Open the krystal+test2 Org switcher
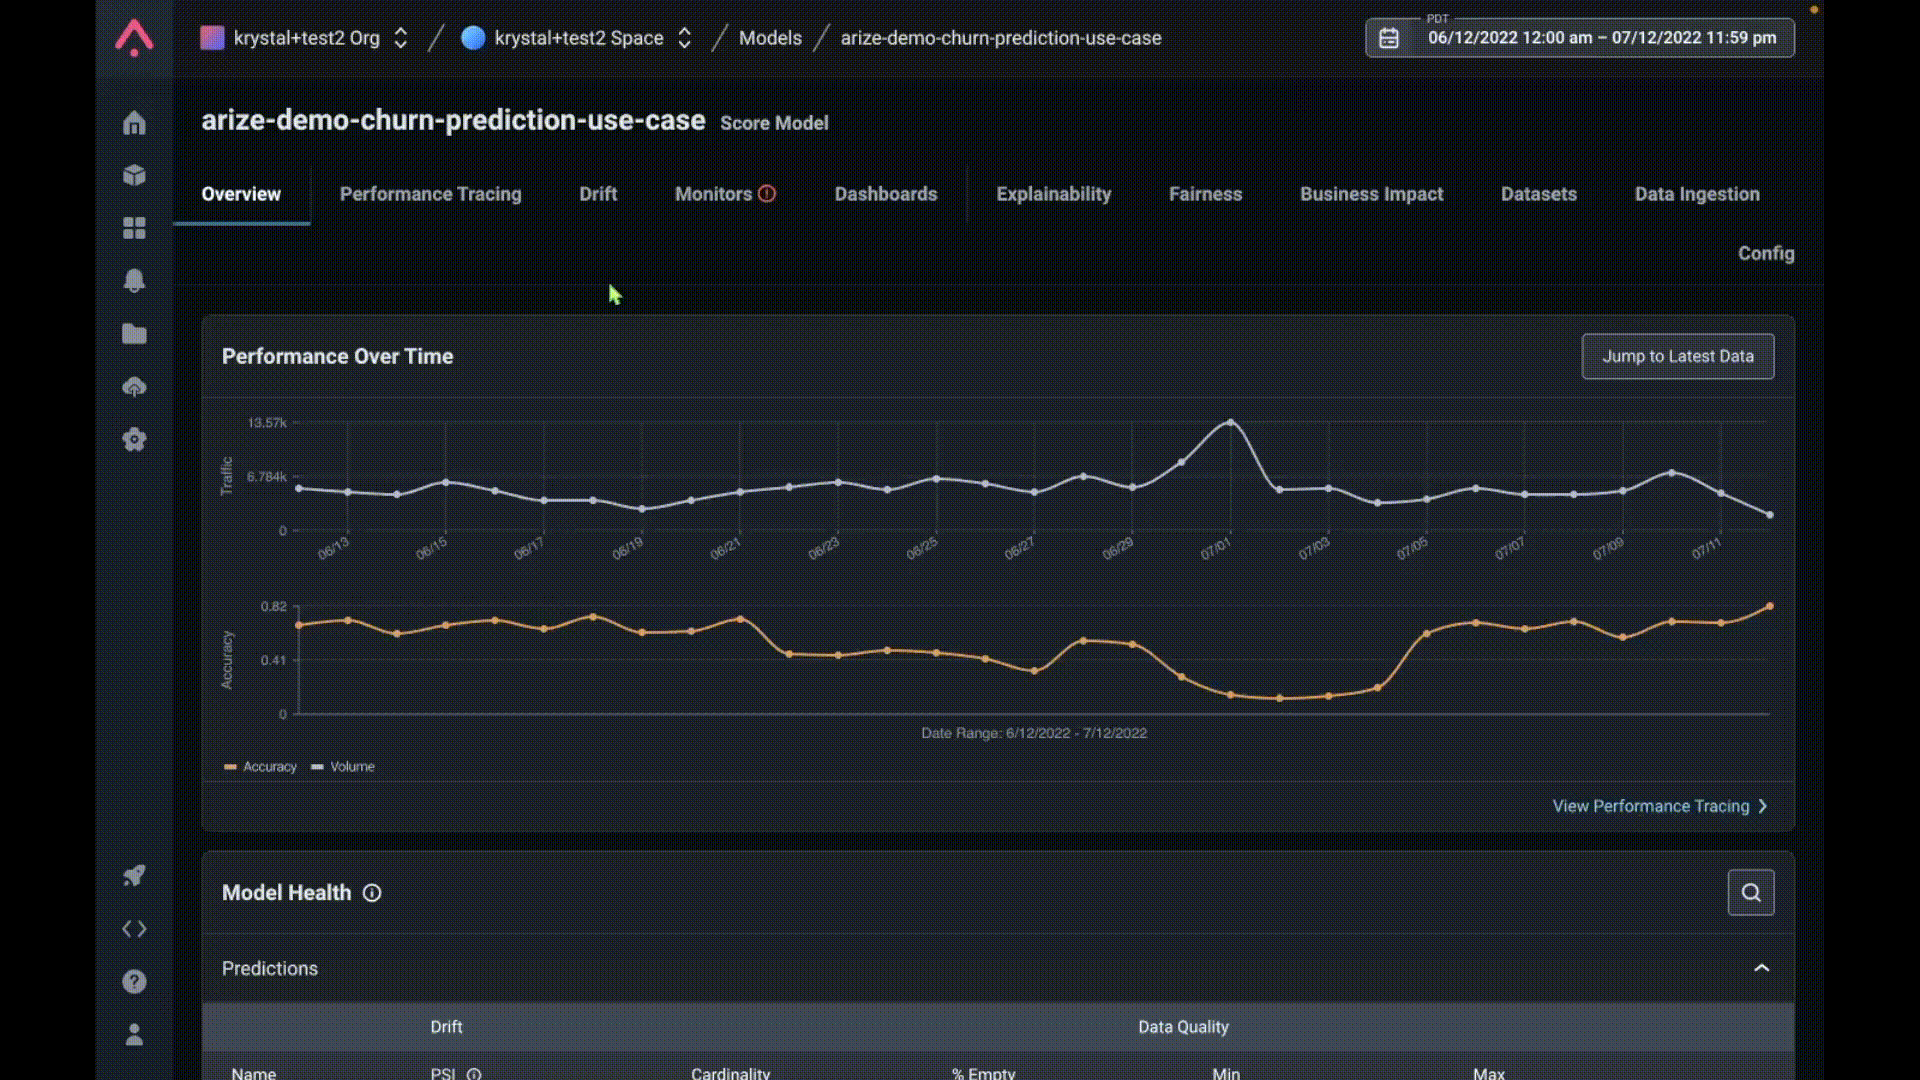Image resolution: width=1920 pixels, height=1080 pixels. point(305,38)
